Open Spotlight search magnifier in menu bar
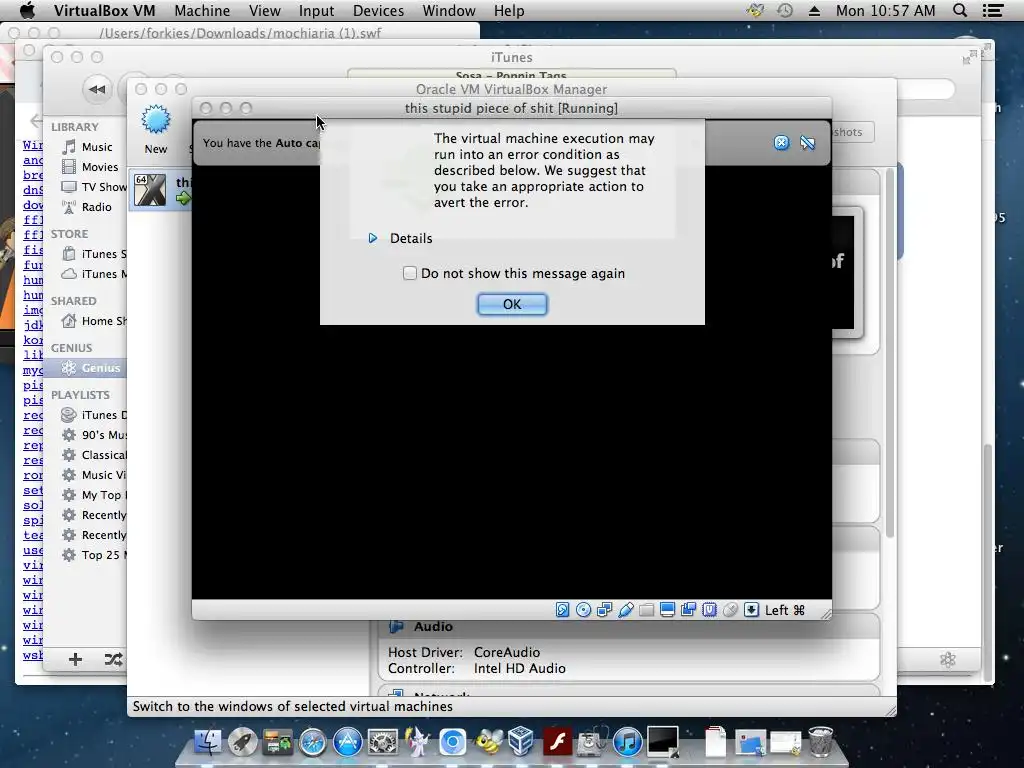 [x=960, y=10]
